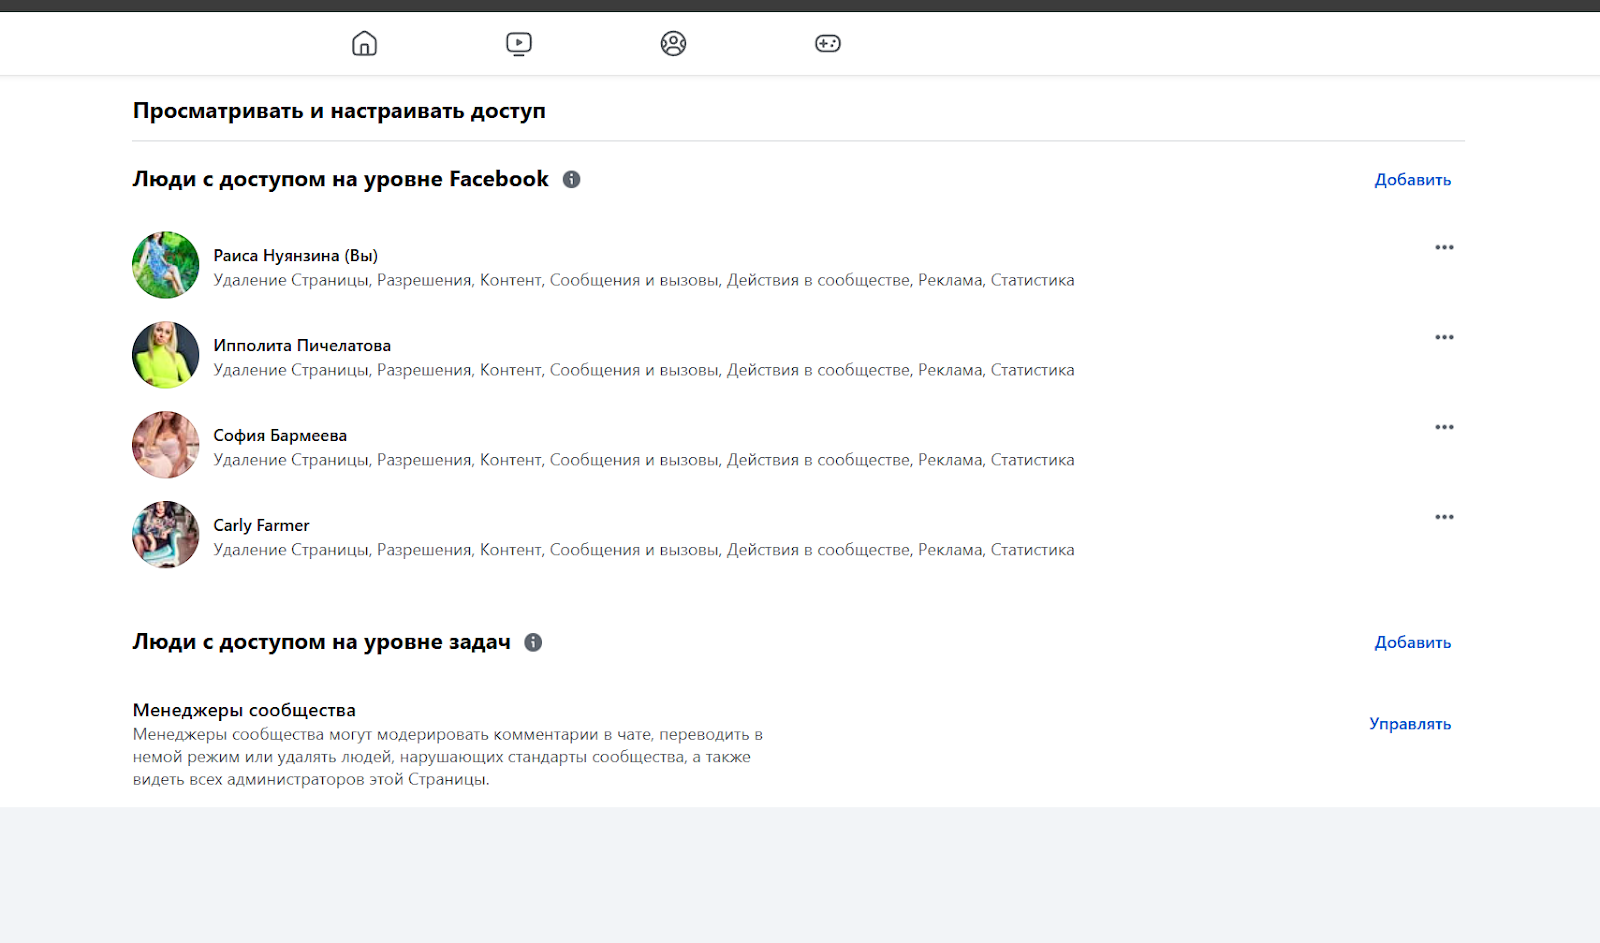Open the Groups icon in navigation
1600x943 pixels.
673,43
